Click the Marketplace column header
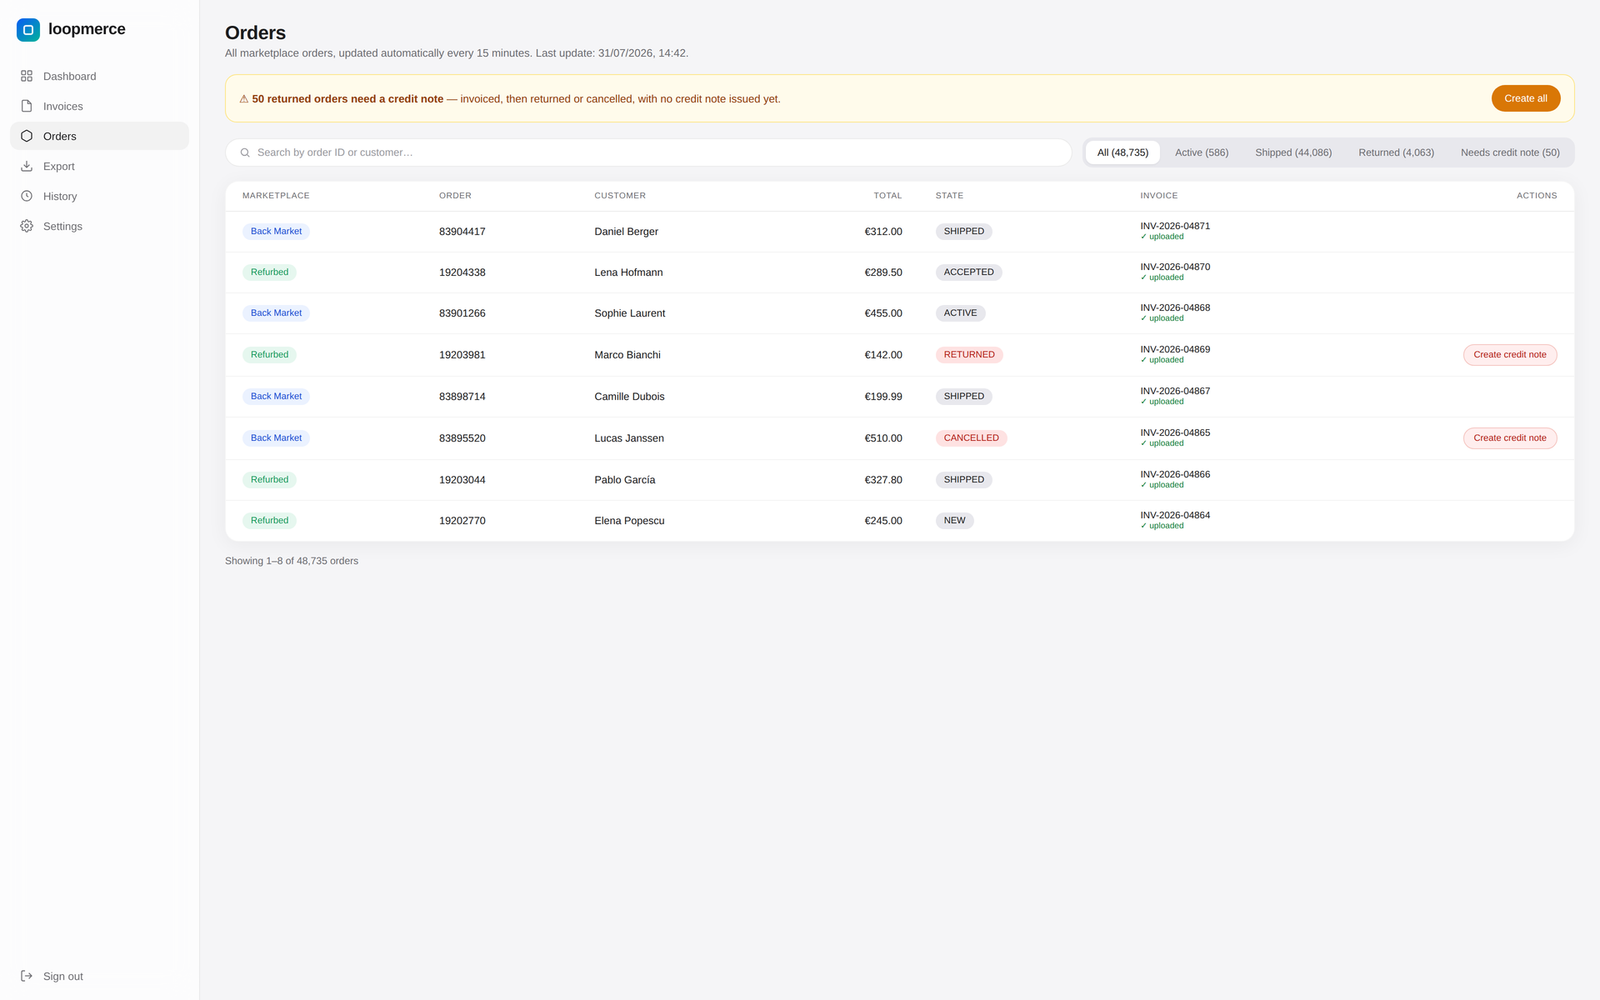The height and width of the screenshot is (1000, 1600). (x=276, y=196)
